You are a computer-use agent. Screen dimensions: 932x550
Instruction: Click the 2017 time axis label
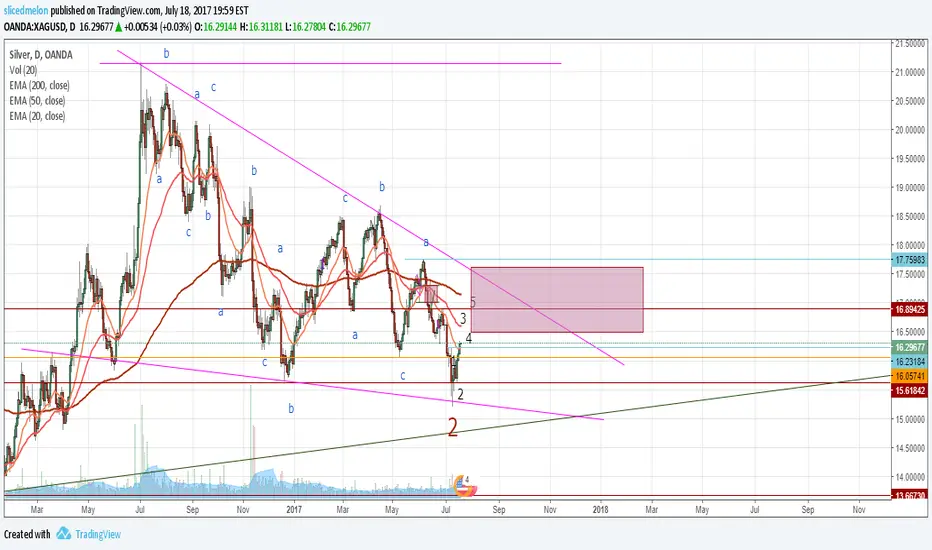(294, 510)
